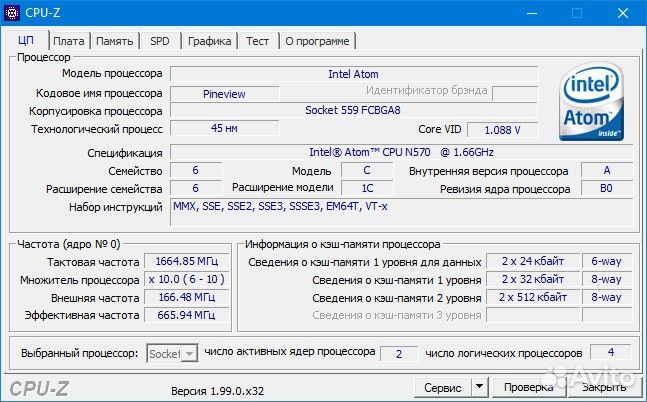Click the Эффективная частота 665.94 МГц value
Screen dimensions: 647x402
[187, 315]
